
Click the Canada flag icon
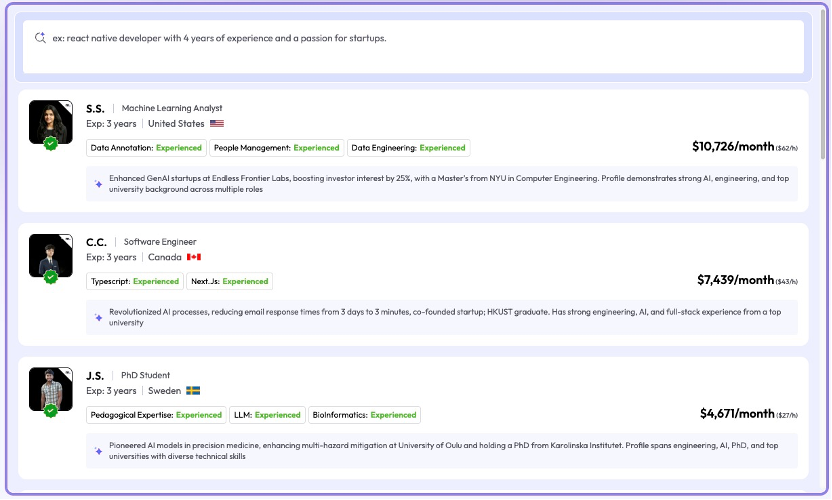click(194, 257)
